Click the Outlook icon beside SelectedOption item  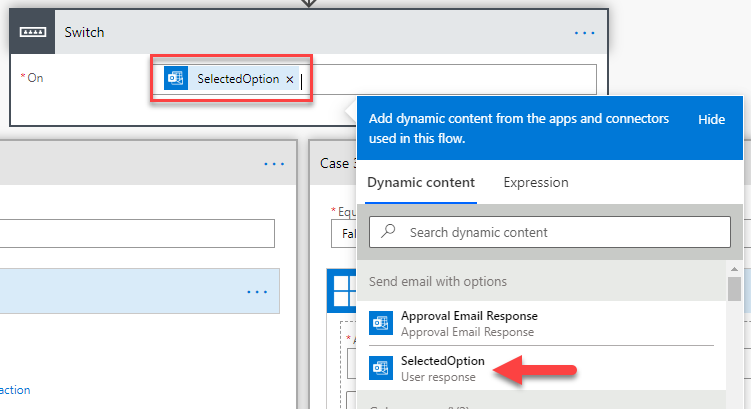click(x=381, y=368)
